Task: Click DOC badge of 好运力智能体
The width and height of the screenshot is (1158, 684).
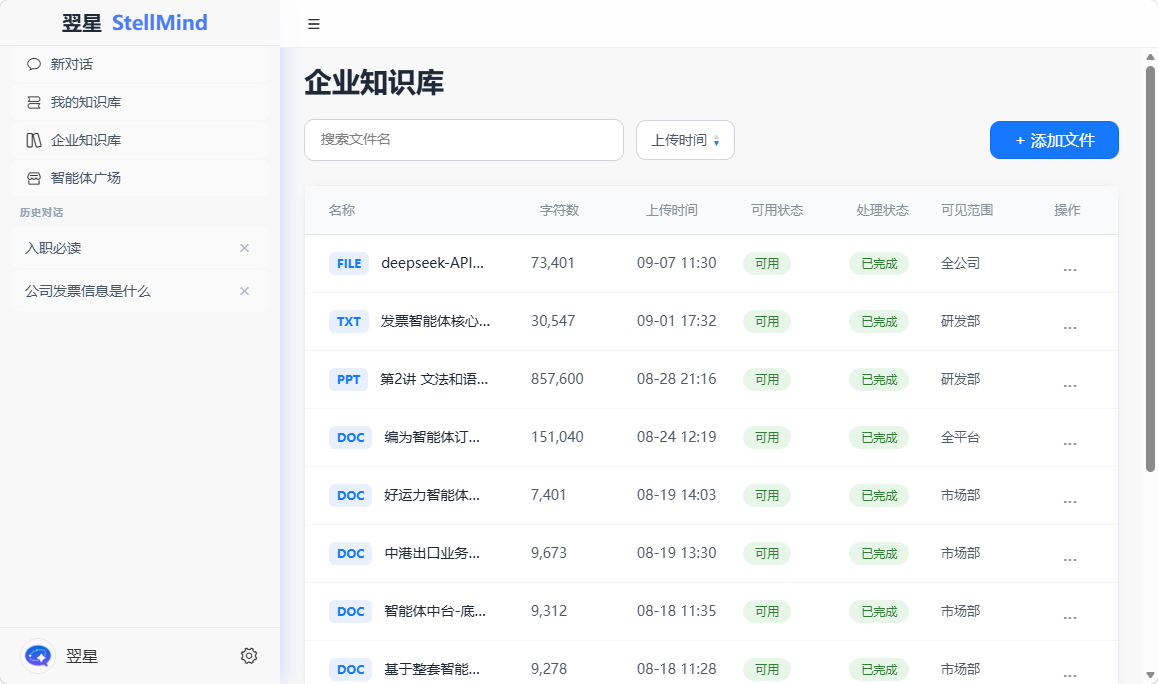Action: click(350, 496)
